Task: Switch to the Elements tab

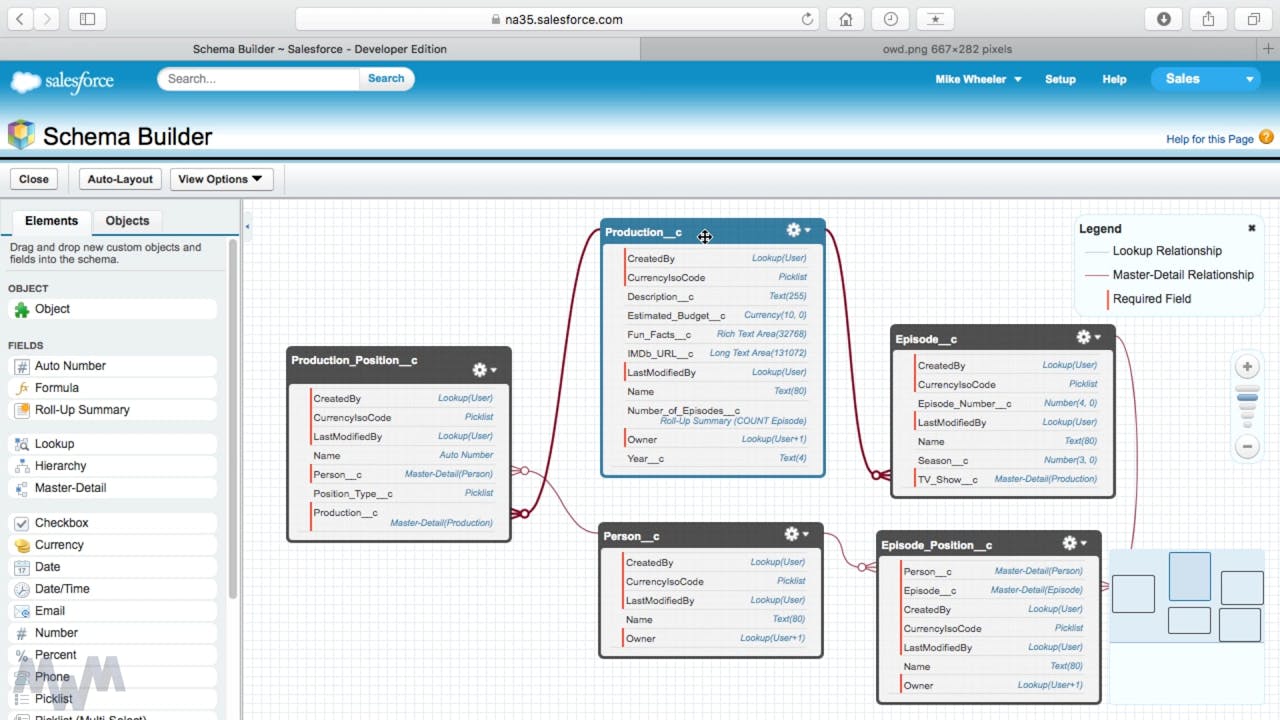Action: (51, 221)
